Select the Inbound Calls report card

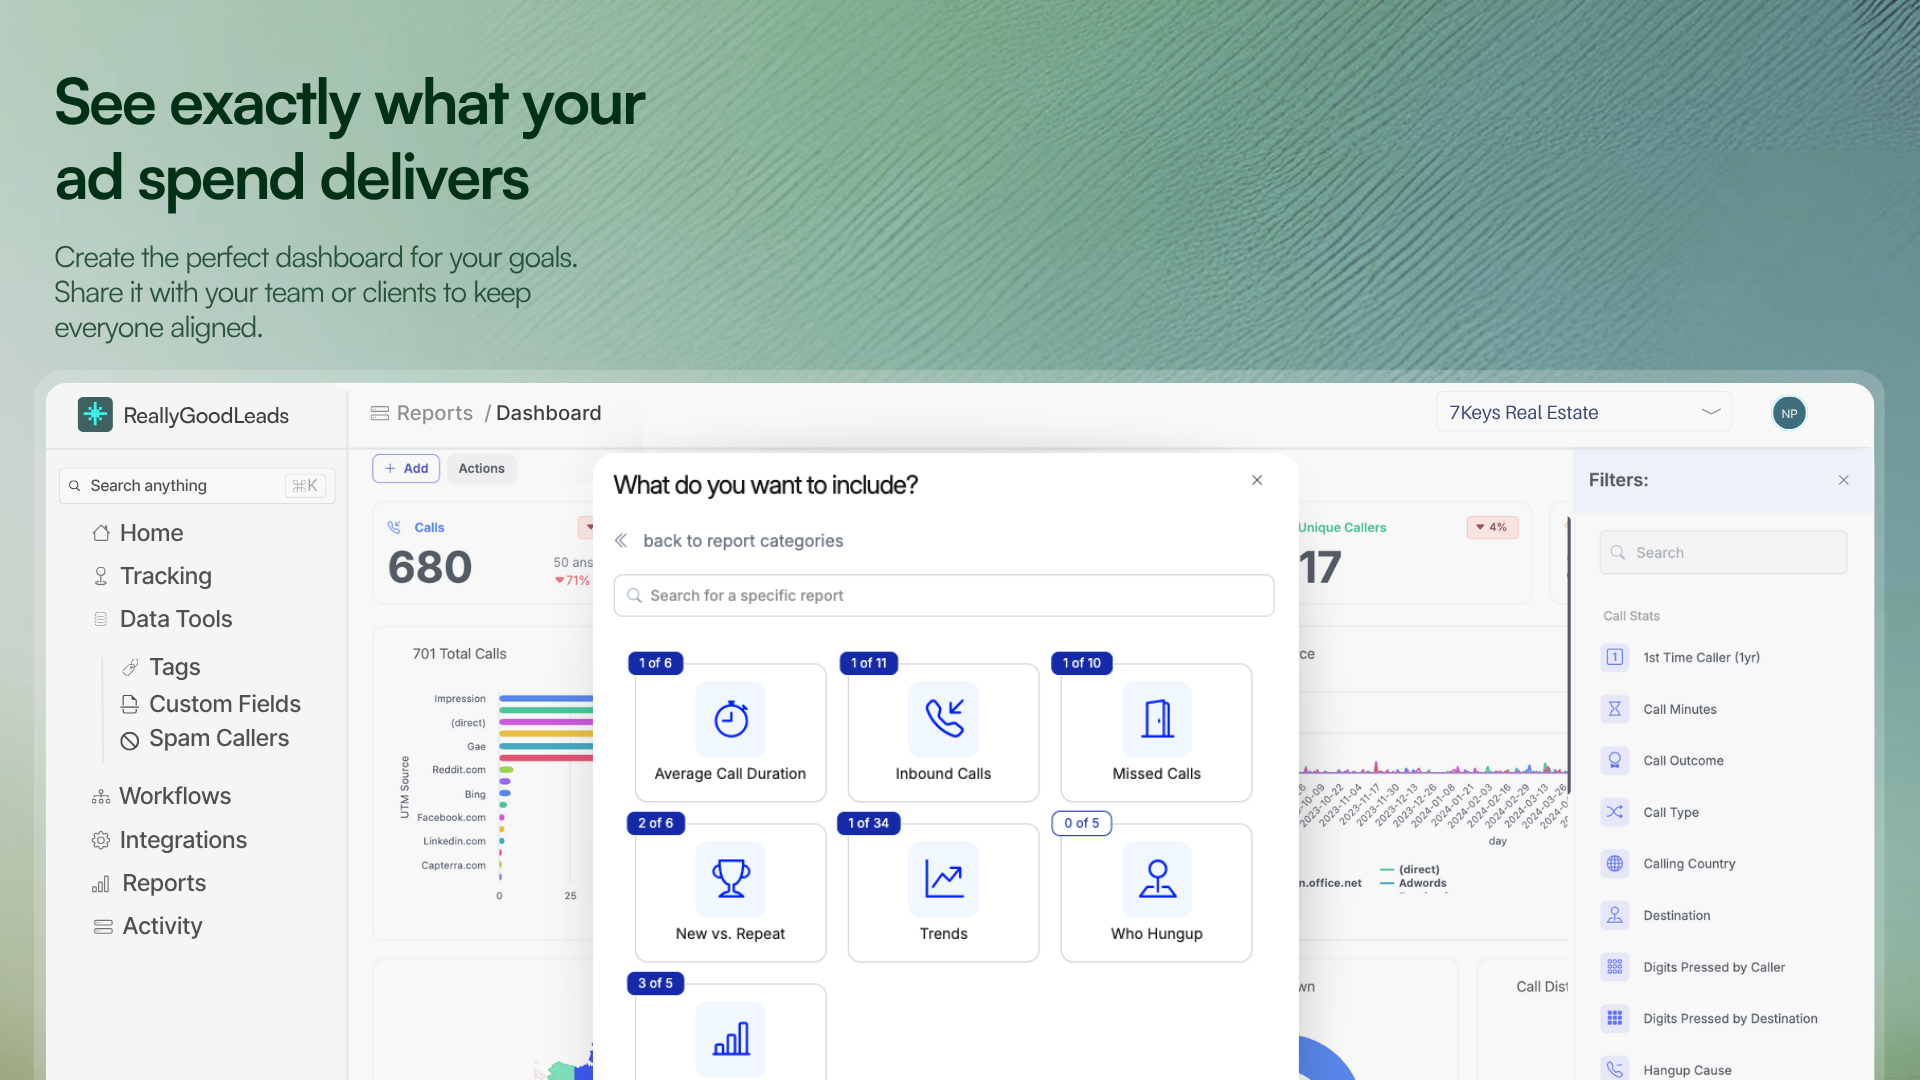pyautogui.click(x=943, y=733)
